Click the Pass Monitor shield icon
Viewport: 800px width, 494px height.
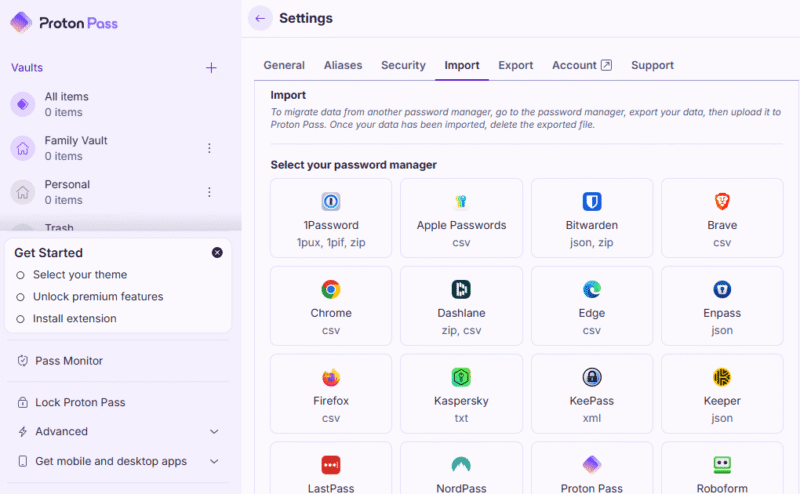22,361
